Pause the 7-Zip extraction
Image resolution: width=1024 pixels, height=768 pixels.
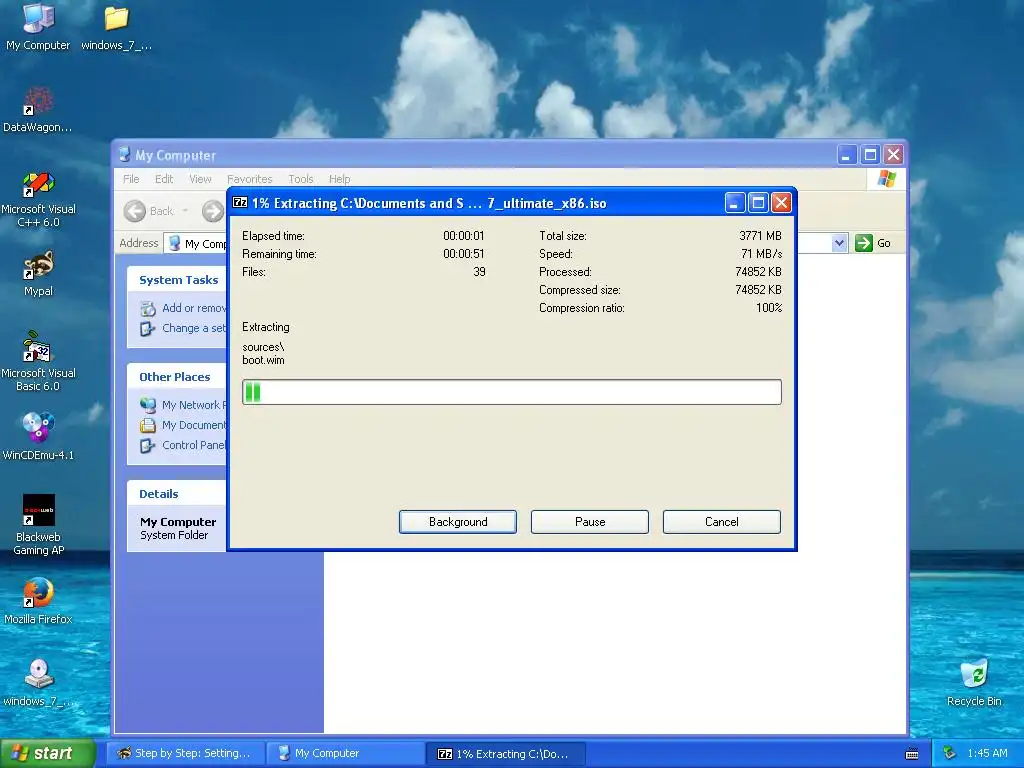click(590, 522)
